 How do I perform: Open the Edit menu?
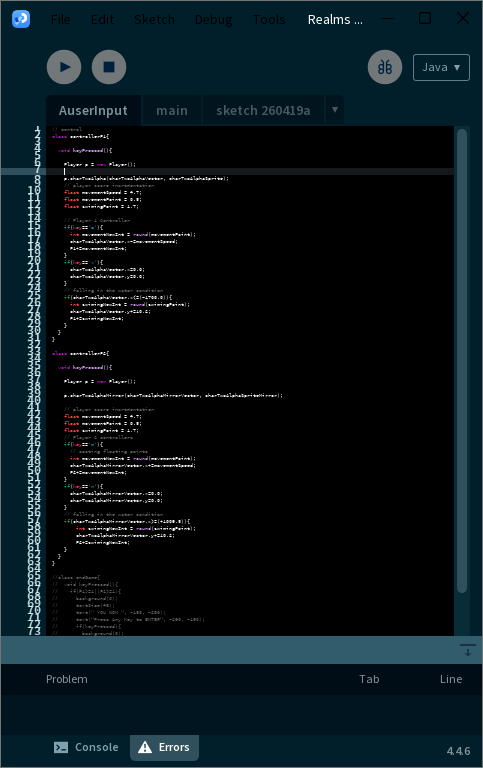(102, 20)
